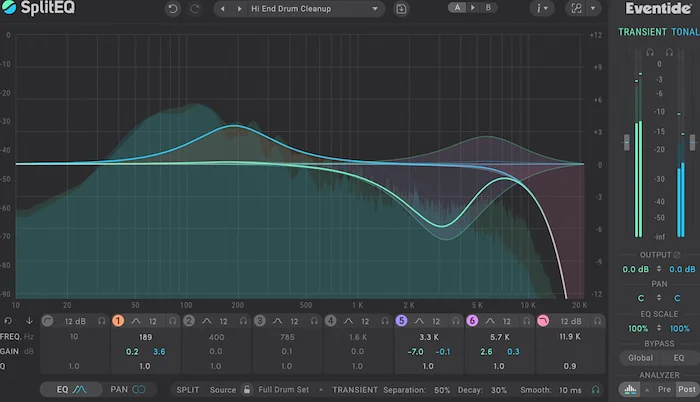
Task: Click the Pan link stepper arrows
Action: point(658,297)
